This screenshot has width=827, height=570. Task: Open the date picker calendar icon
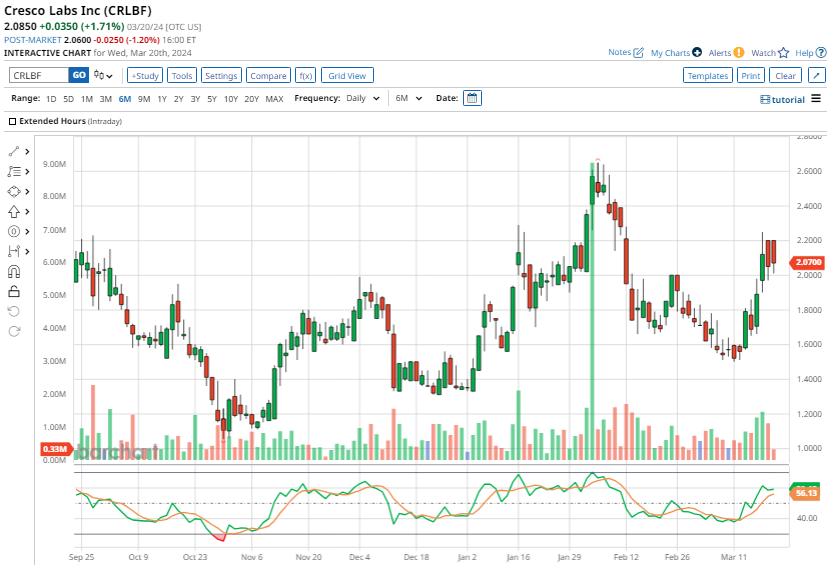pyautogui.click(x=472, y=98)
